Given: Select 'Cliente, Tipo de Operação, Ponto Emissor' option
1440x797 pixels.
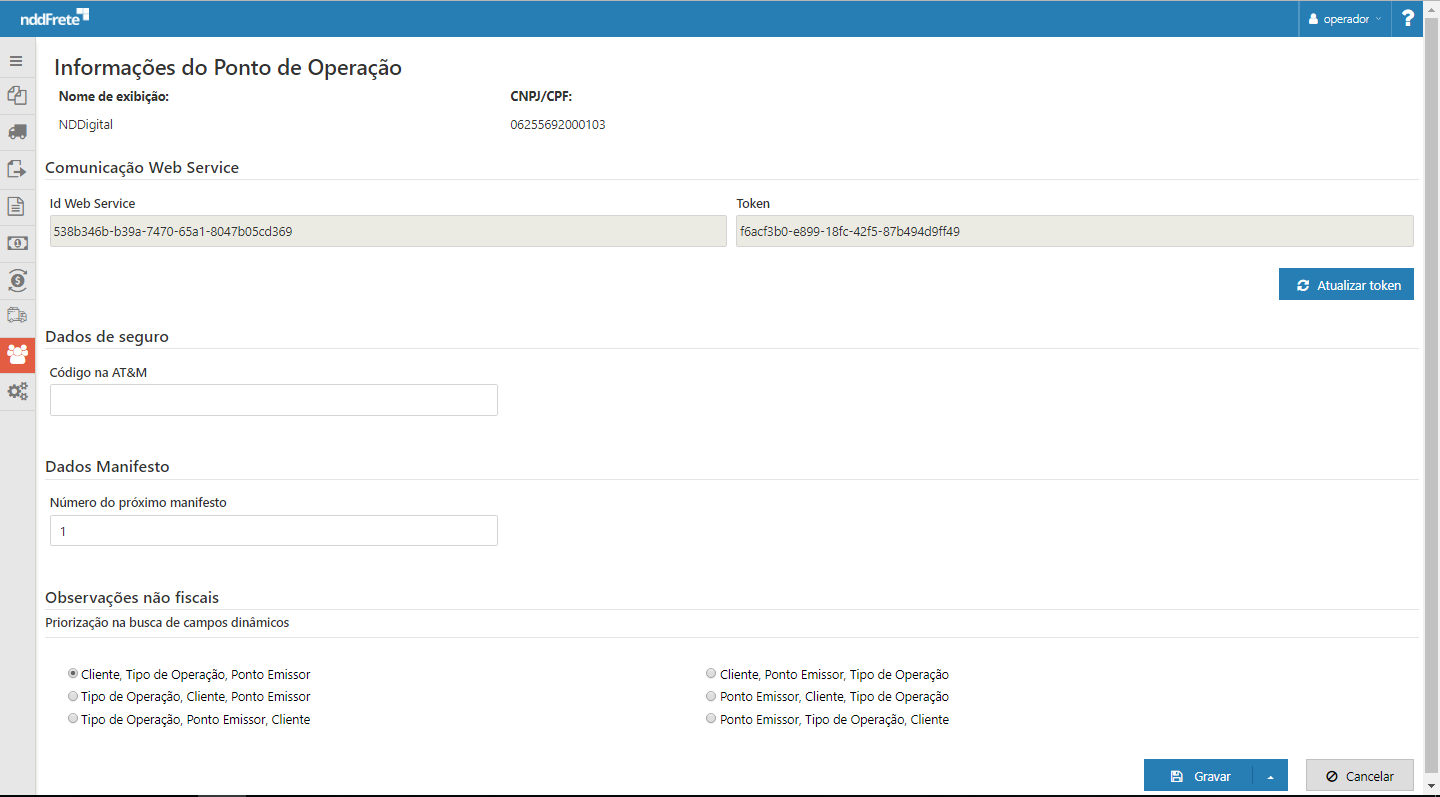Looking at the screenshot, I should (73, 674).
